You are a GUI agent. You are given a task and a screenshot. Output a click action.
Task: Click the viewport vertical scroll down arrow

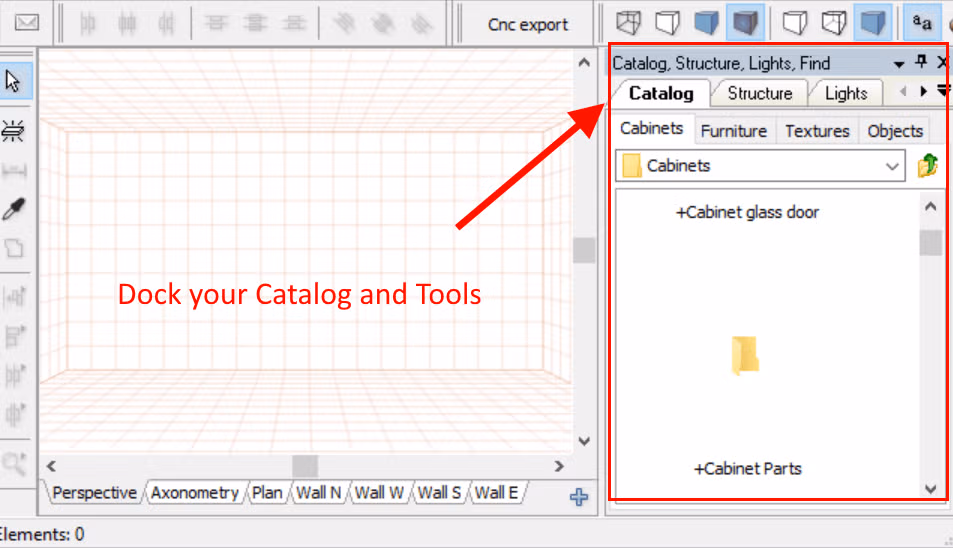(584, 441)
